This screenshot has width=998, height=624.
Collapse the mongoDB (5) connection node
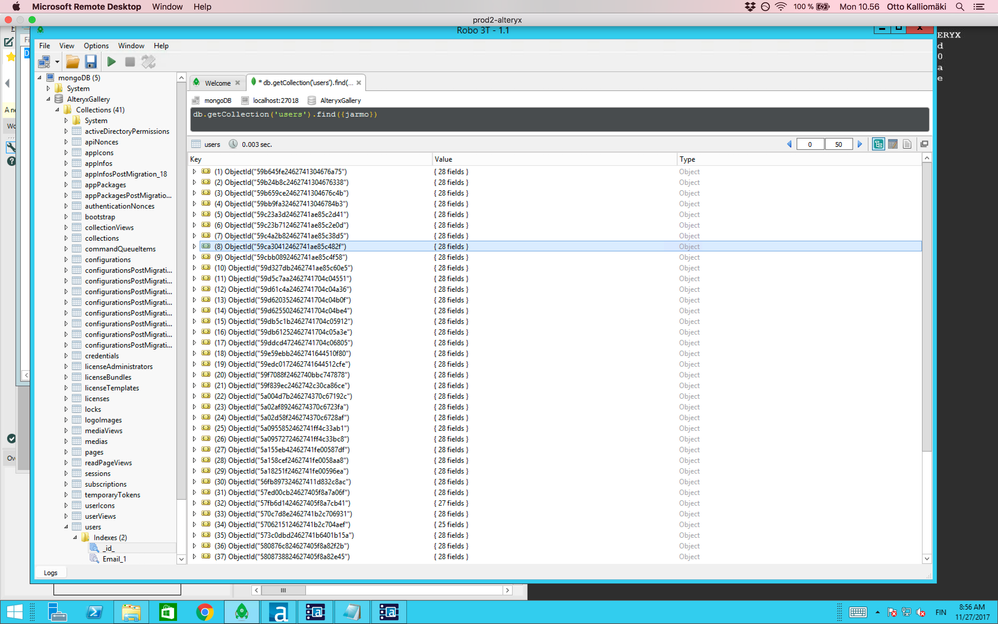point(39,78)
